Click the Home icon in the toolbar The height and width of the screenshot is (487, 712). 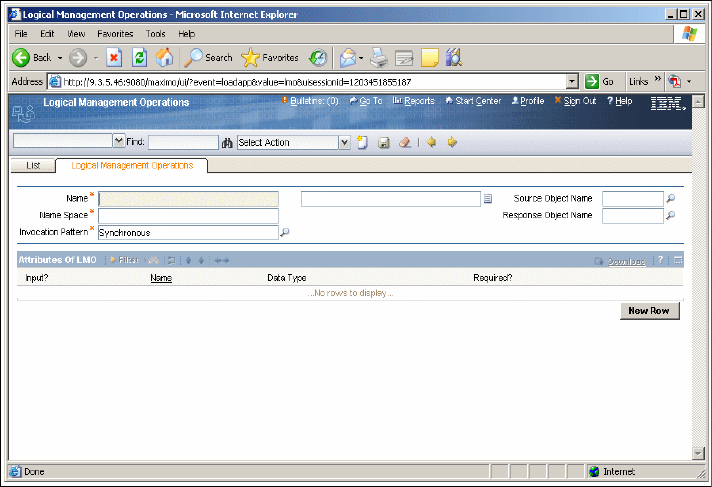click(x=164, y=58)
